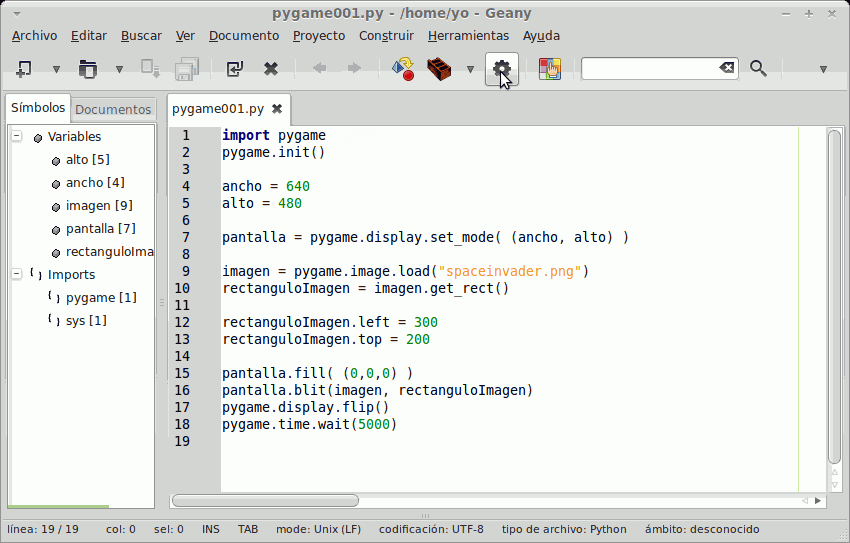This screenshot has height=543, width=850.
Task: Select sys [1] import entry
Action: 86,321
